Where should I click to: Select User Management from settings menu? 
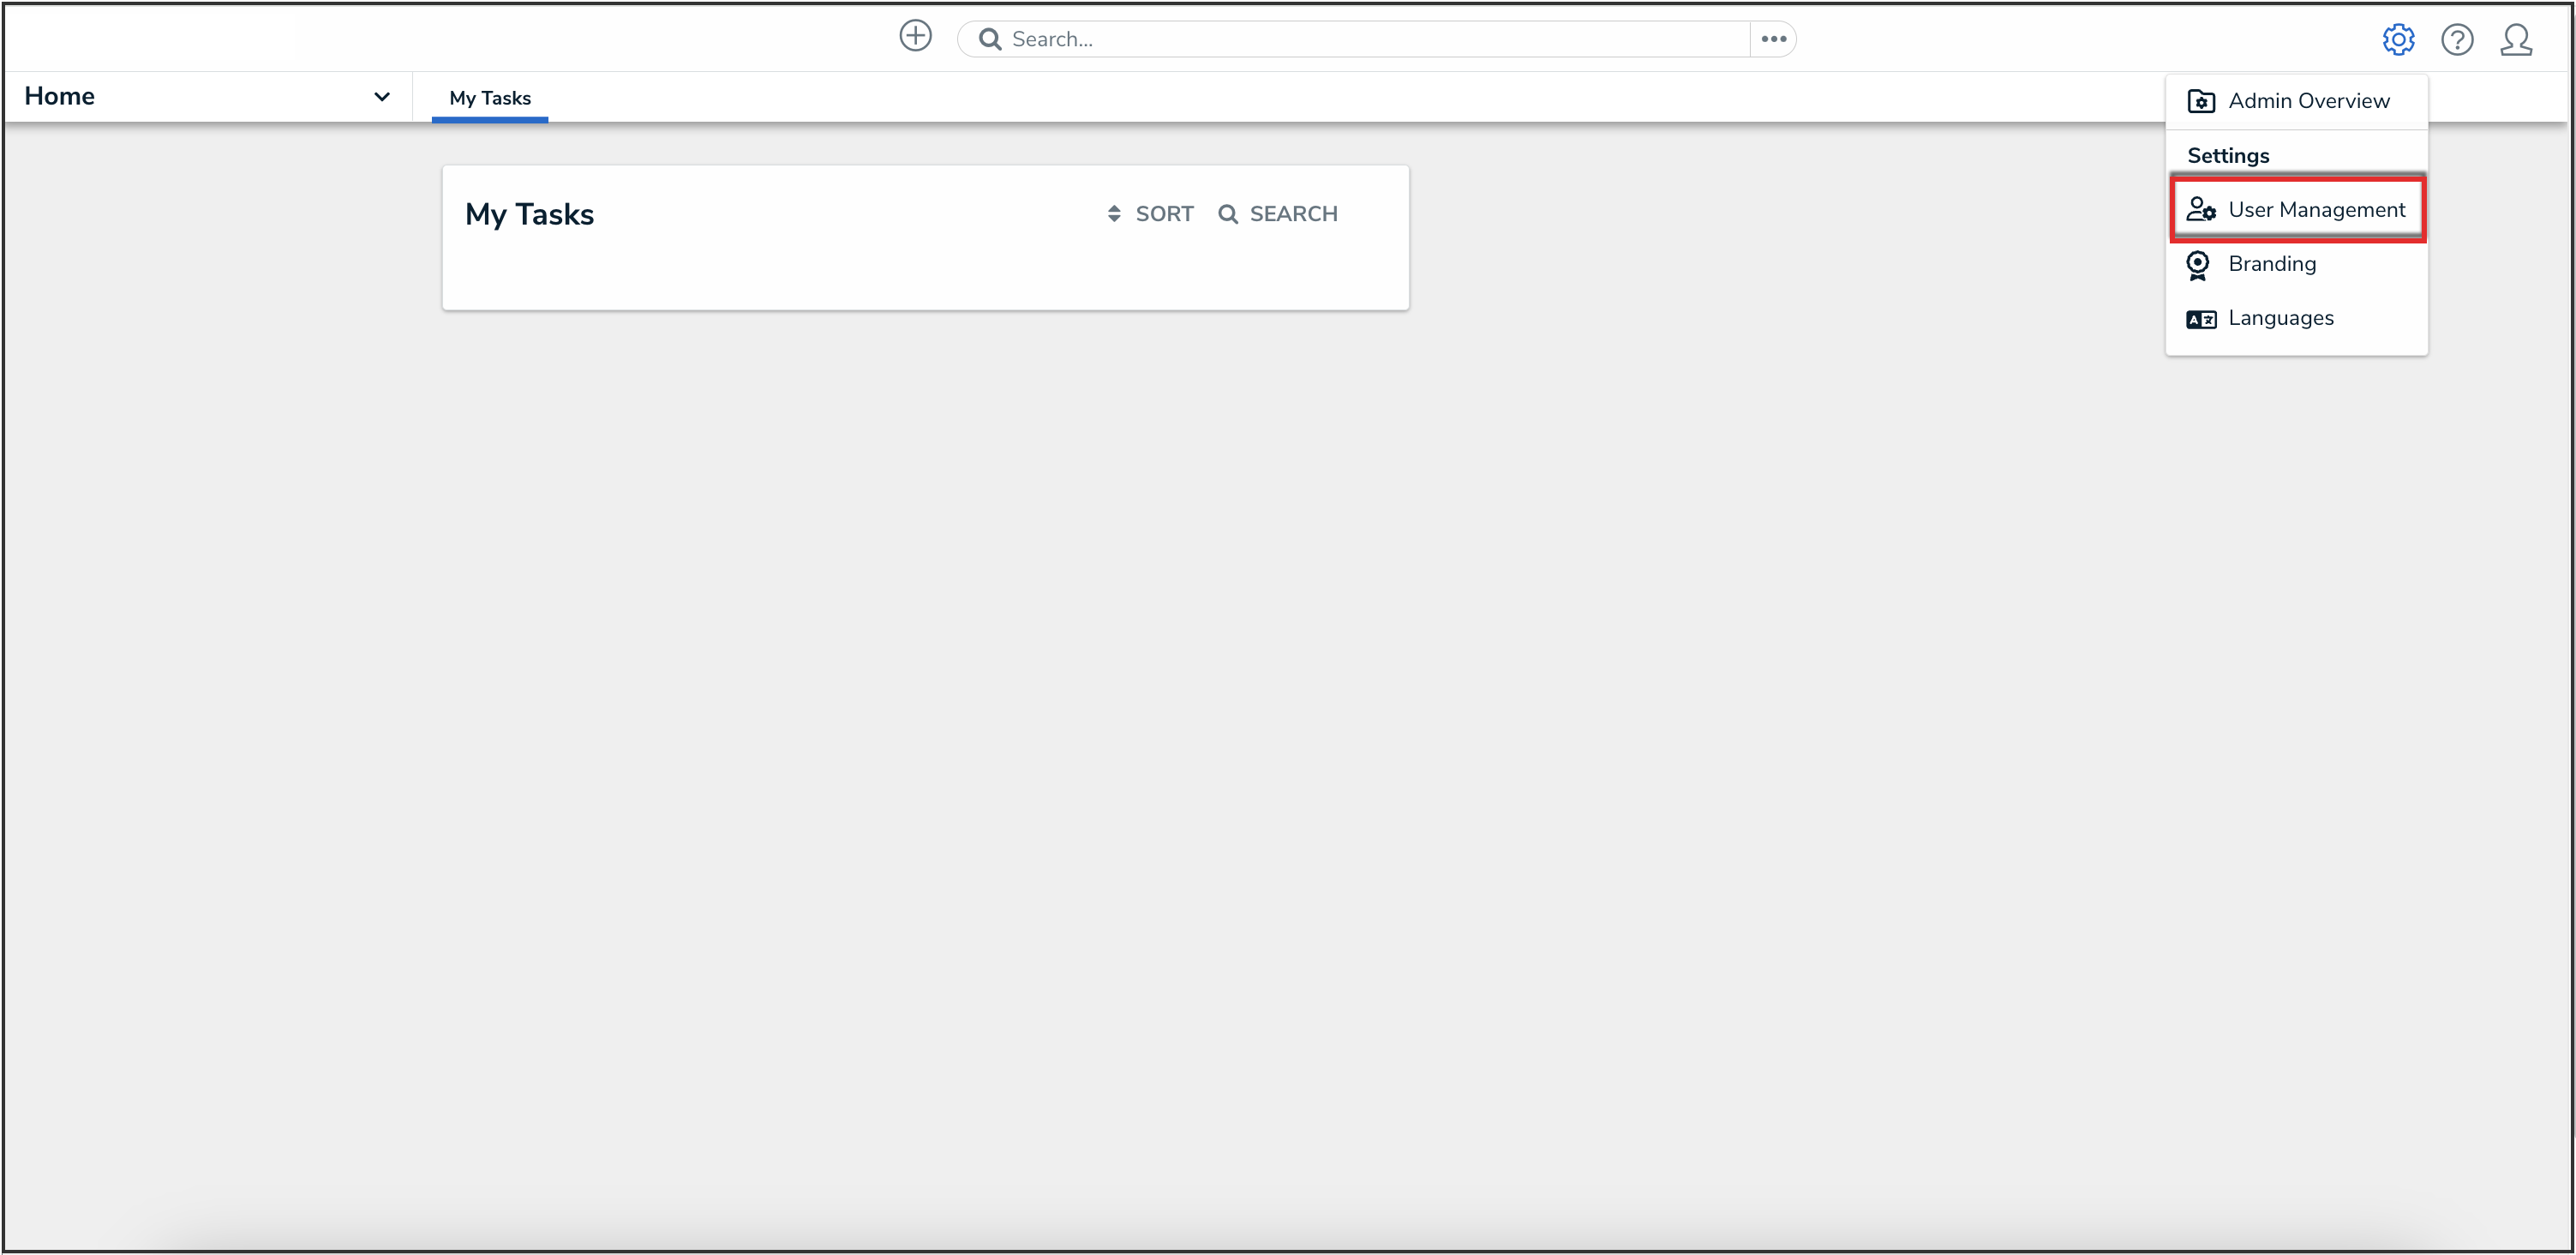2316,210
